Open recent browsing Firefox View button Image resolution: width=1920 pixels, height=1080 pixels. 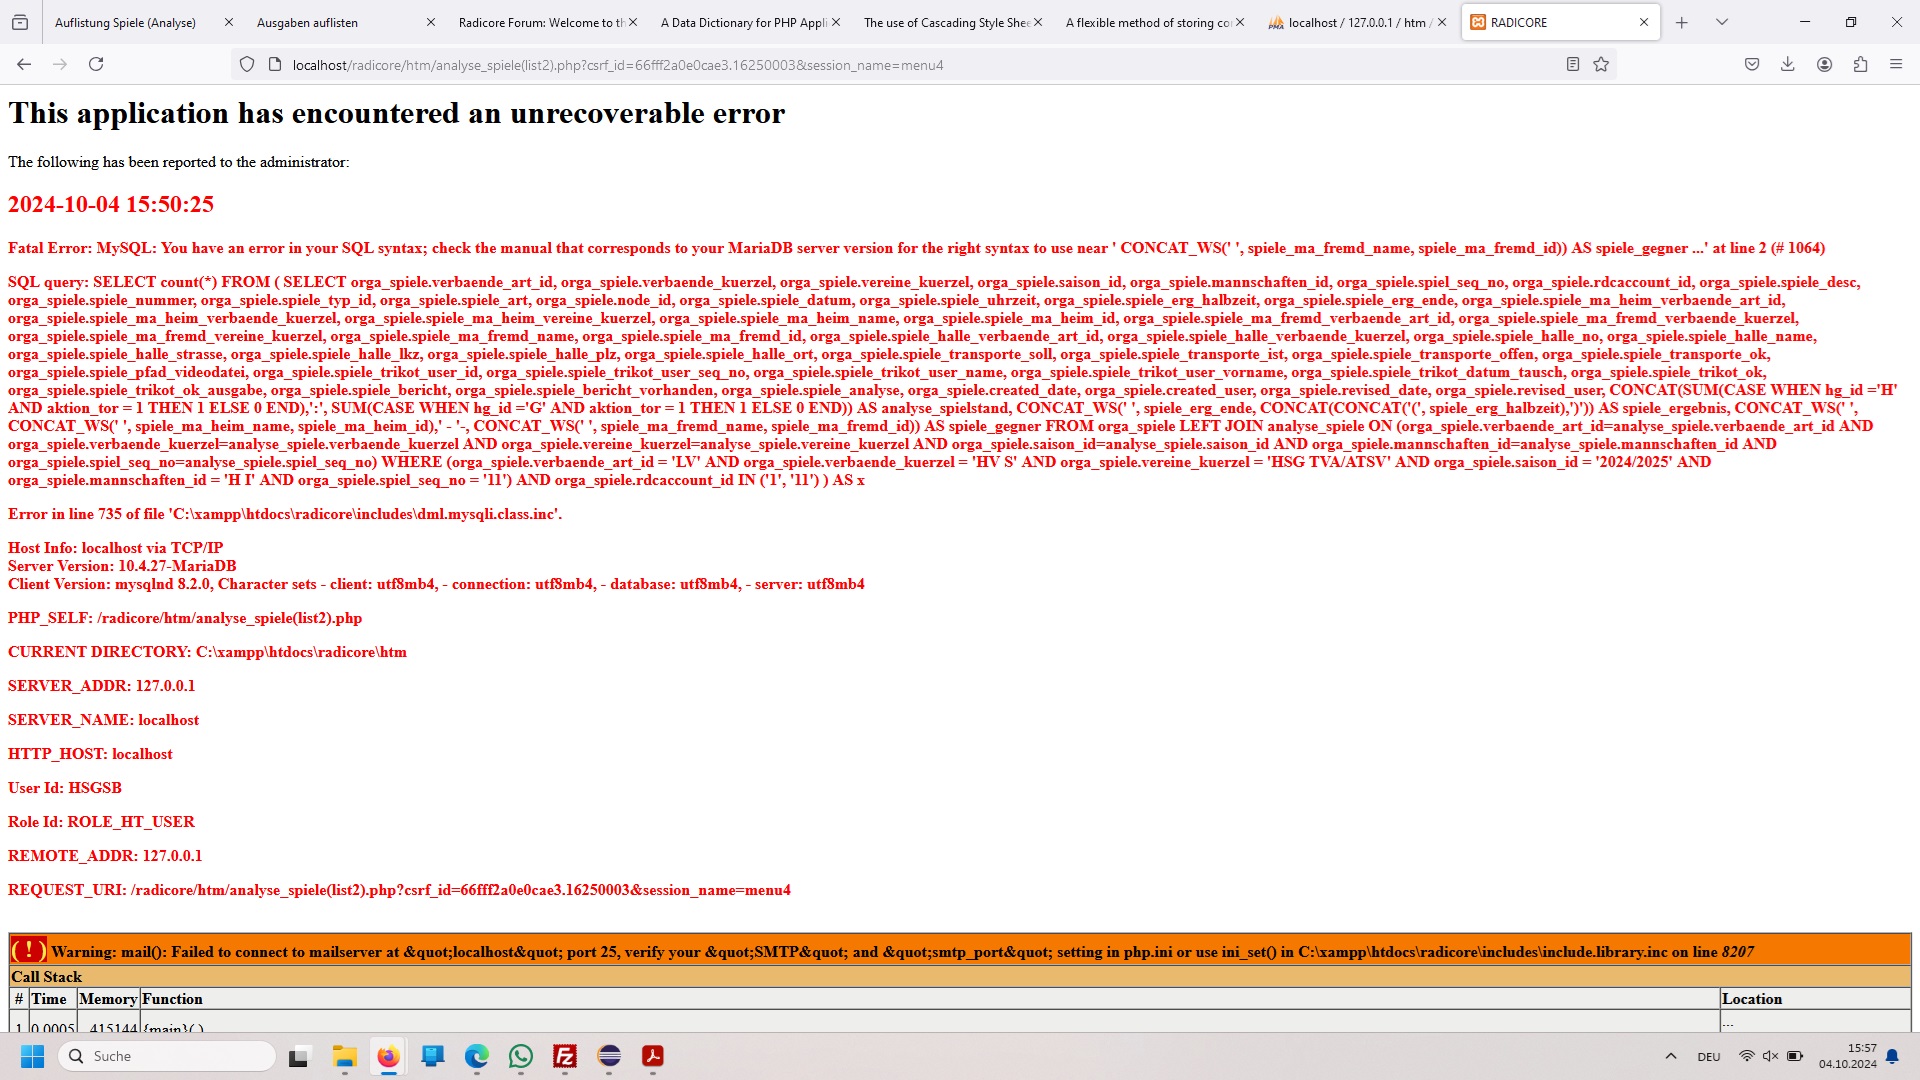pyautogui.click(x=20, y=22)
